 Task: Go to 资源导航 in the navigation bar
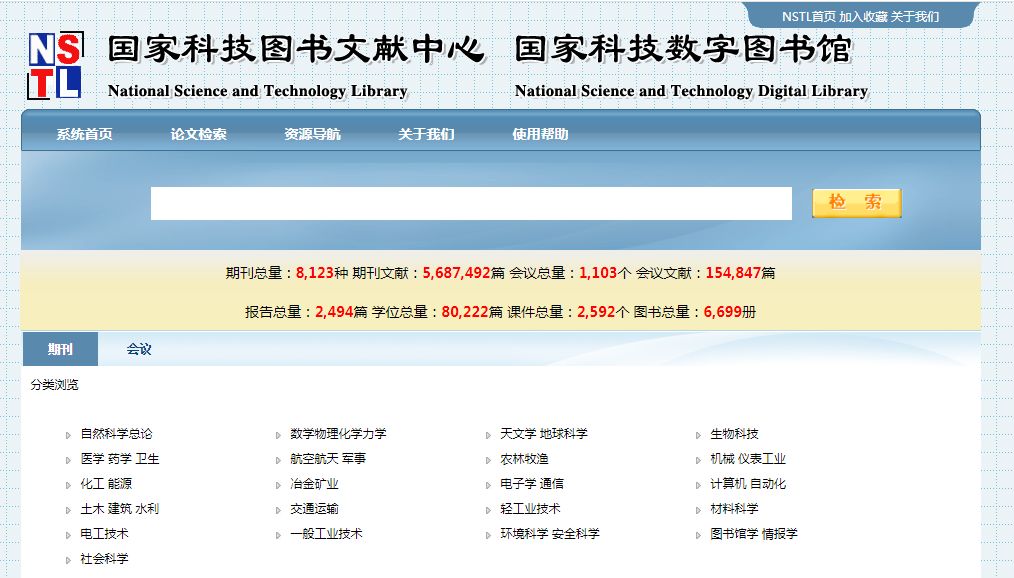click(x=312, y=134)
